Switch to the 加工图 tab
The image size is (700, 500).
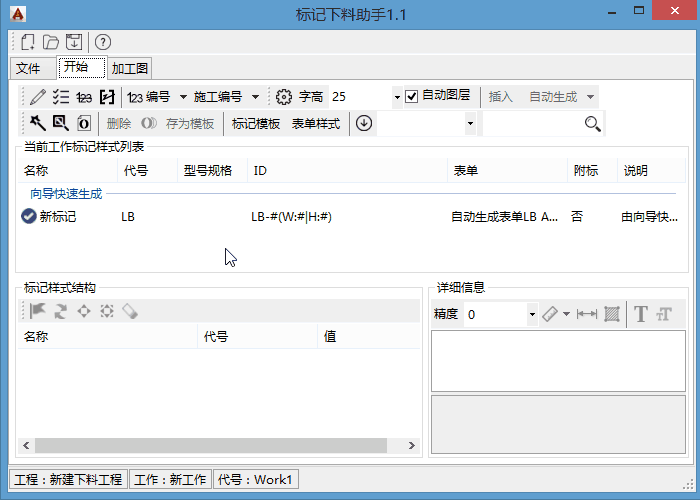[129, 68]
